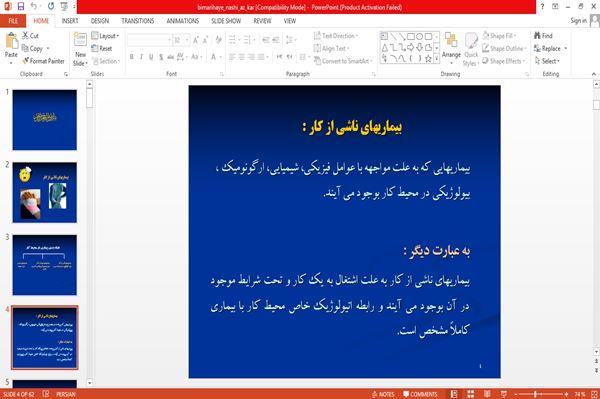
Task: Toggle center text alignment
Action: [x=242, y=57]
